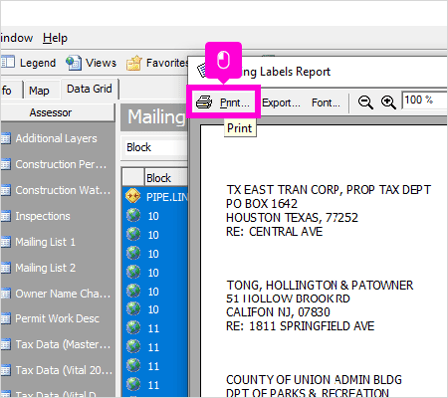The height and width of the screenshot is (398, 448).
Task: Click the Print printer icon
Action: [x=204, y=102]
